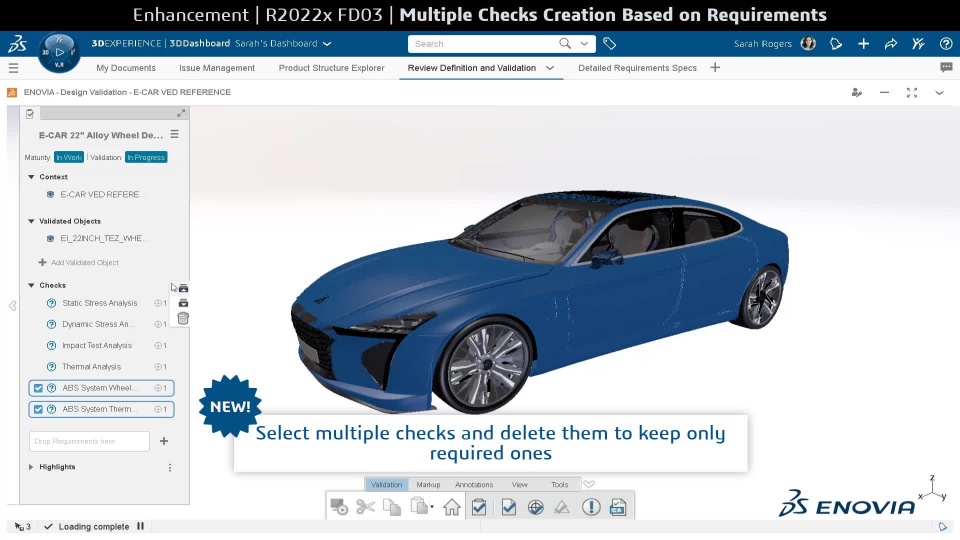960x540 pixels.
Task: Click the play presentation icon in toolbar
Action: click(339, 507)
